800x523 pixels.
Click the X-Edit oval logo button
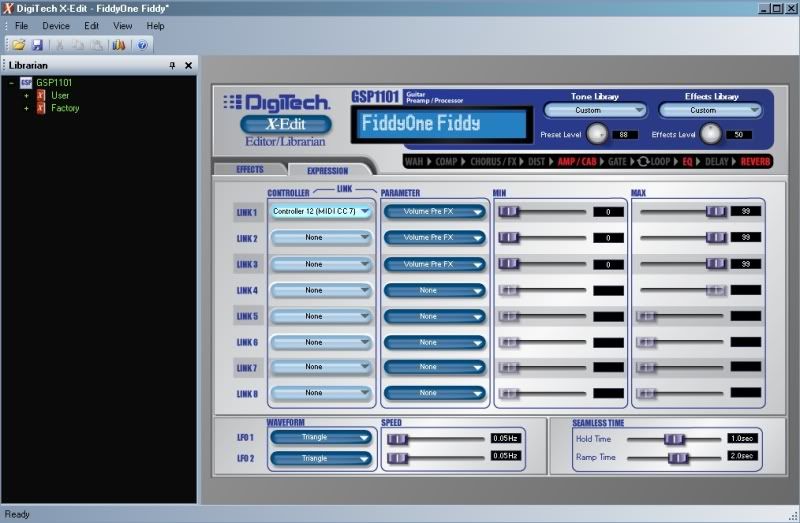click(286, 124)
